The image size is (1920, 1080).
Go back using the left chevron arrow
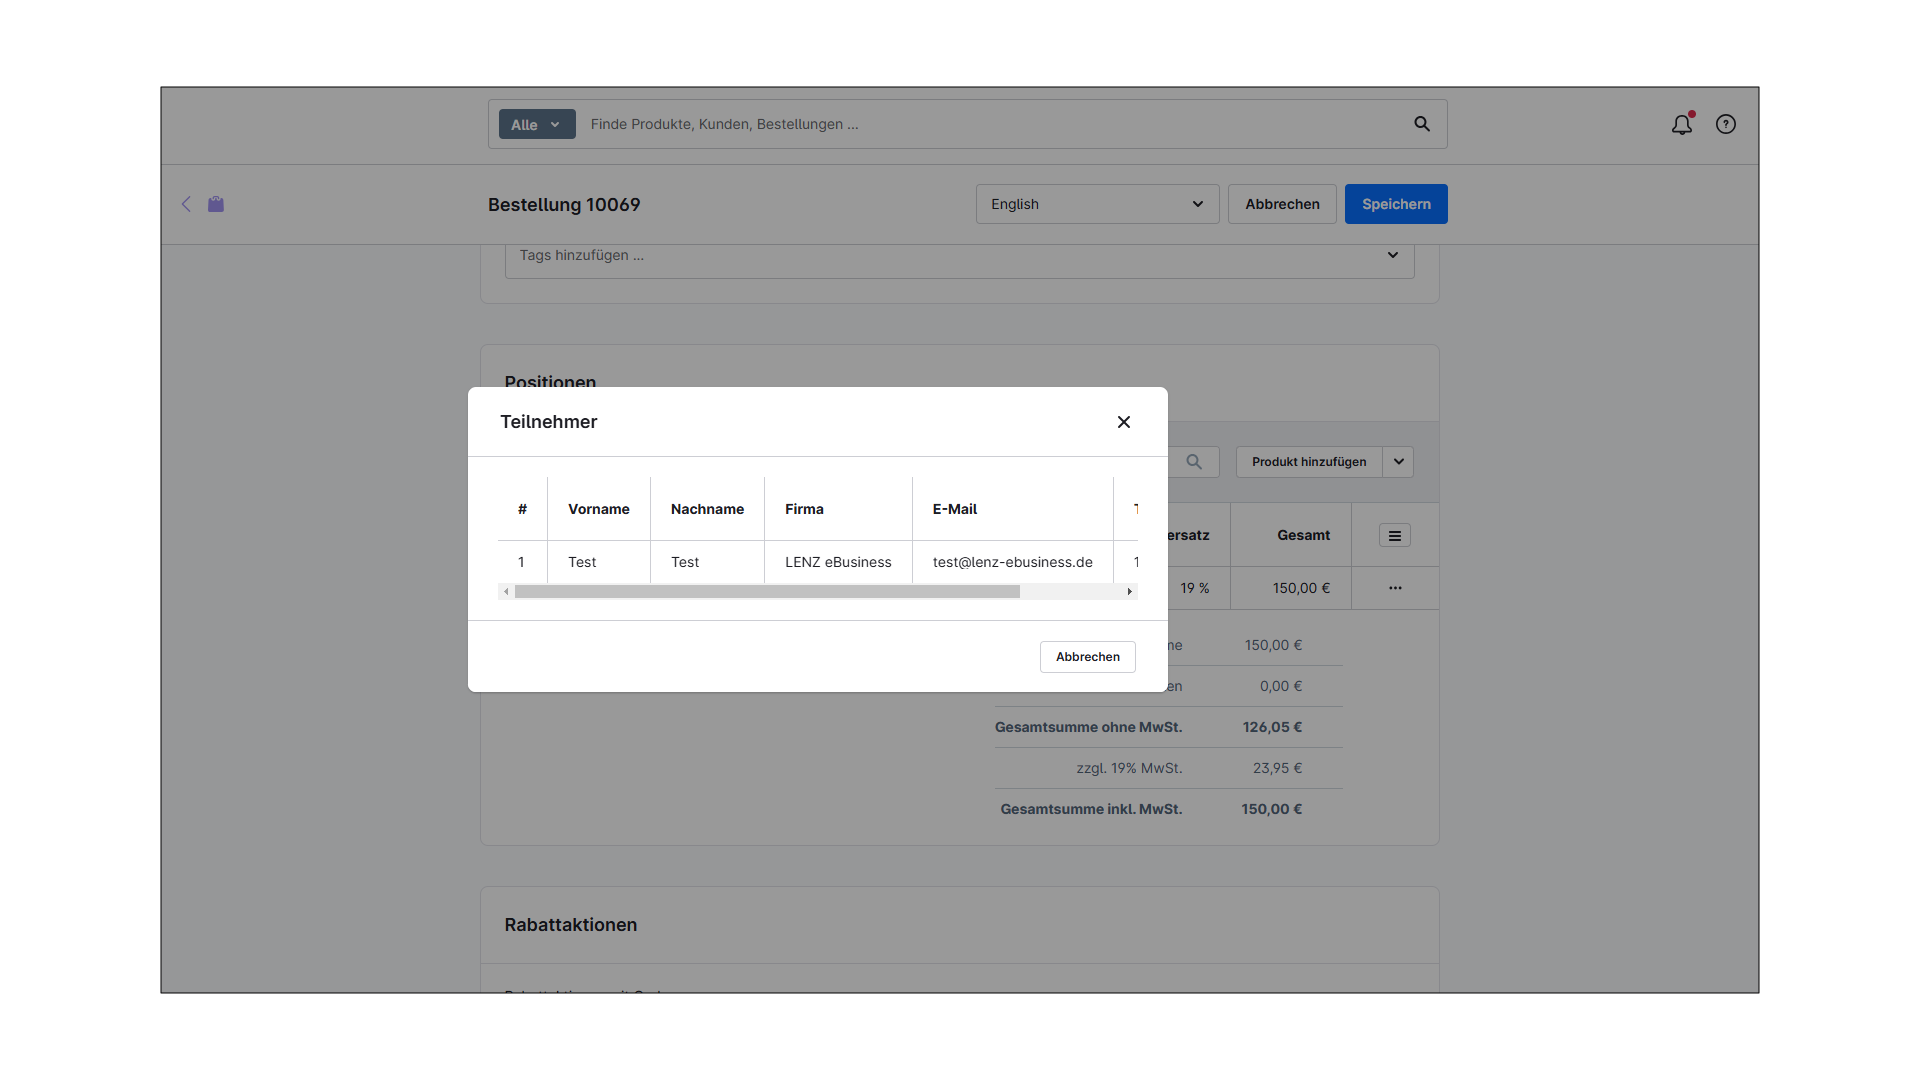(186, 204)
